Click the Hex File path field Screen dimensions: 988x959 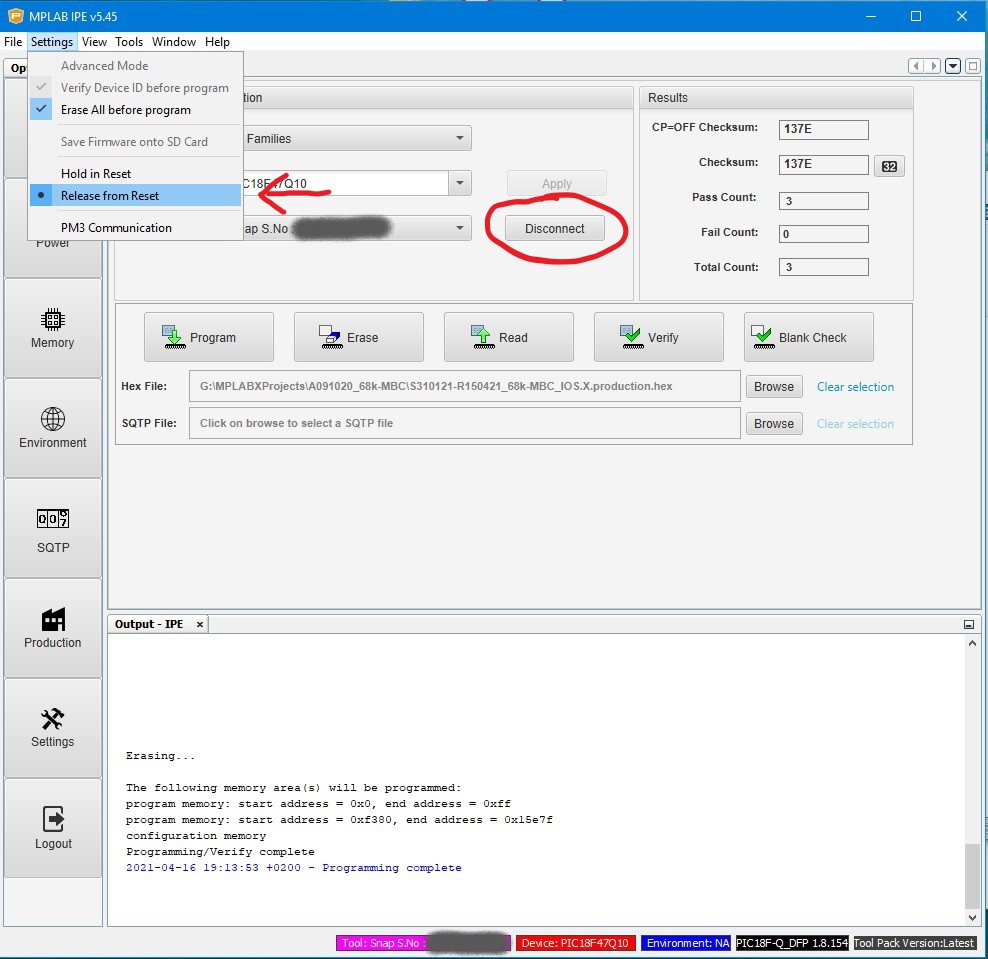pyautogui.click(x=464, y=386)
